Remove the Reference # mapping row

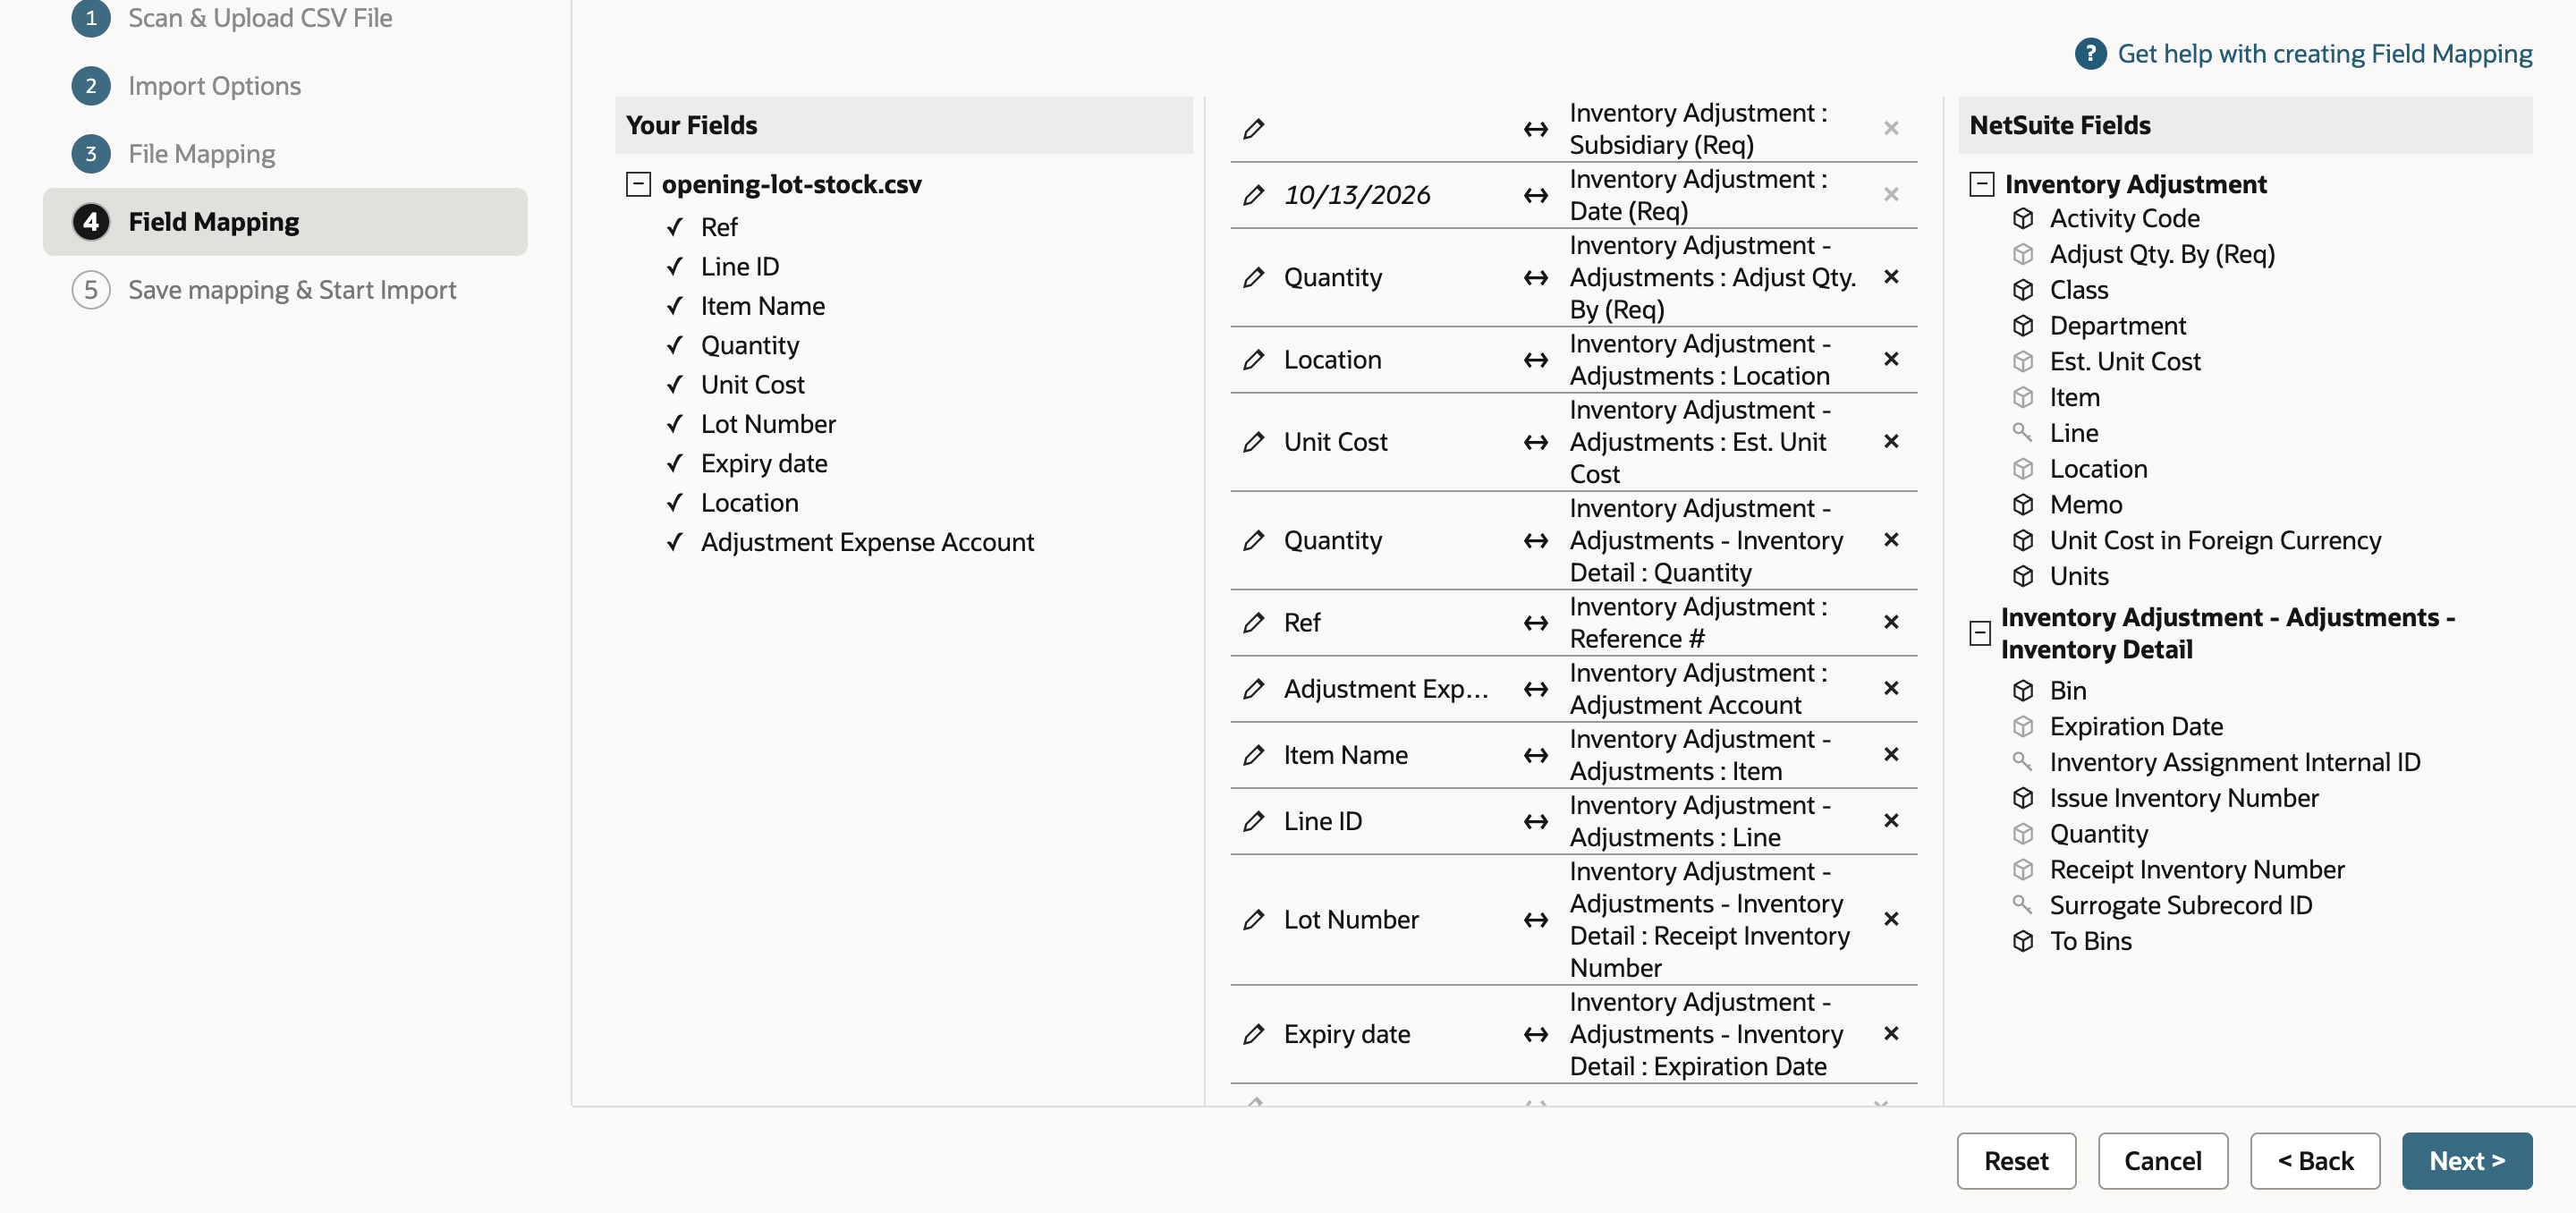pyautogui.click(x=1891, y=622)
